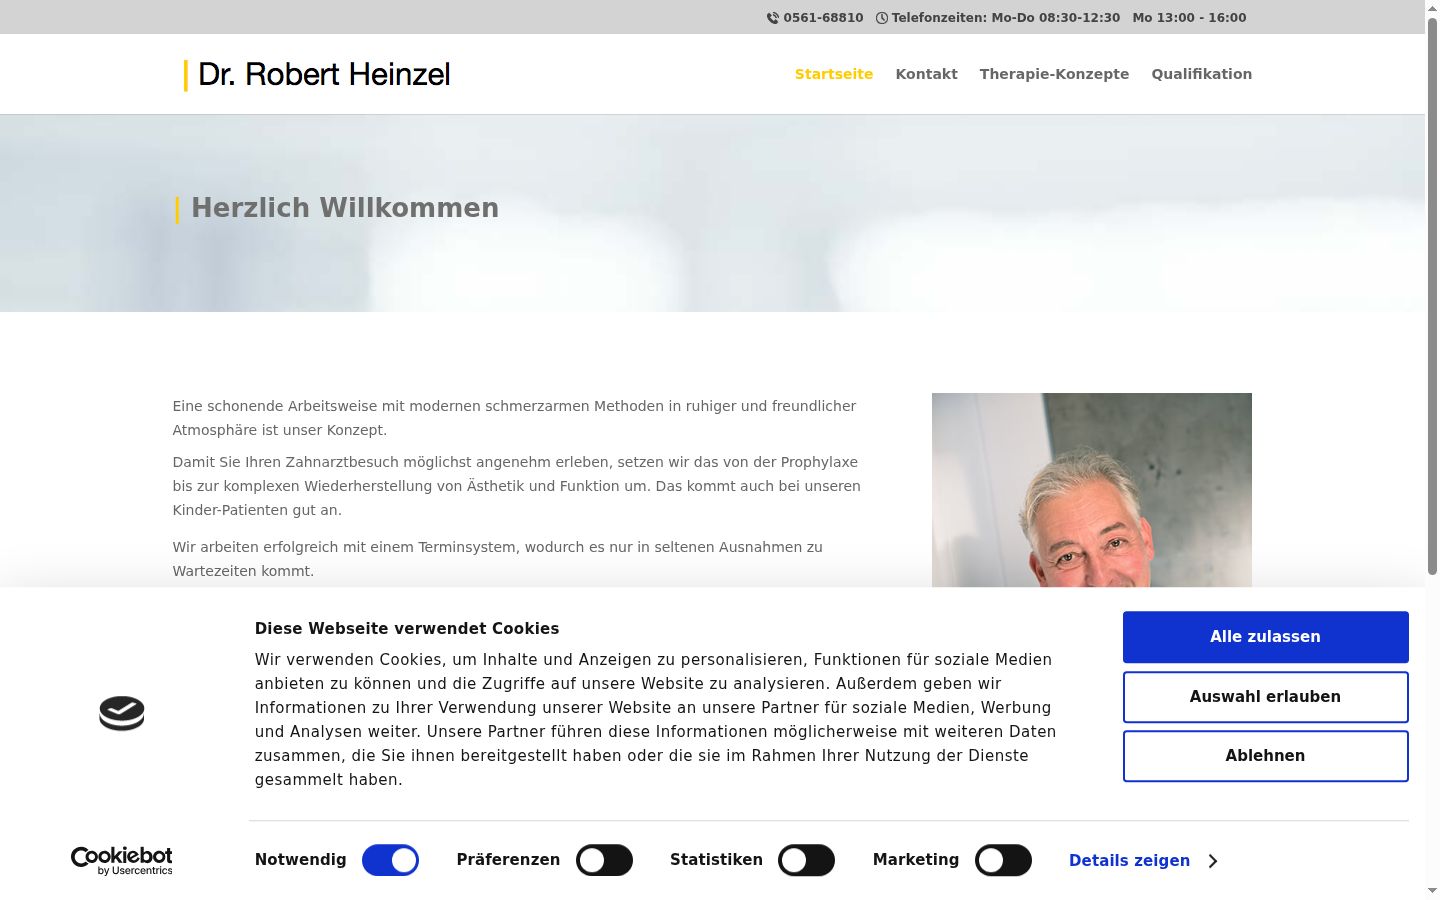Image resolution: width=1440 pixels, height=900 pixels.
Task: Open the Qualifikation page
Action: (1201, 74)
